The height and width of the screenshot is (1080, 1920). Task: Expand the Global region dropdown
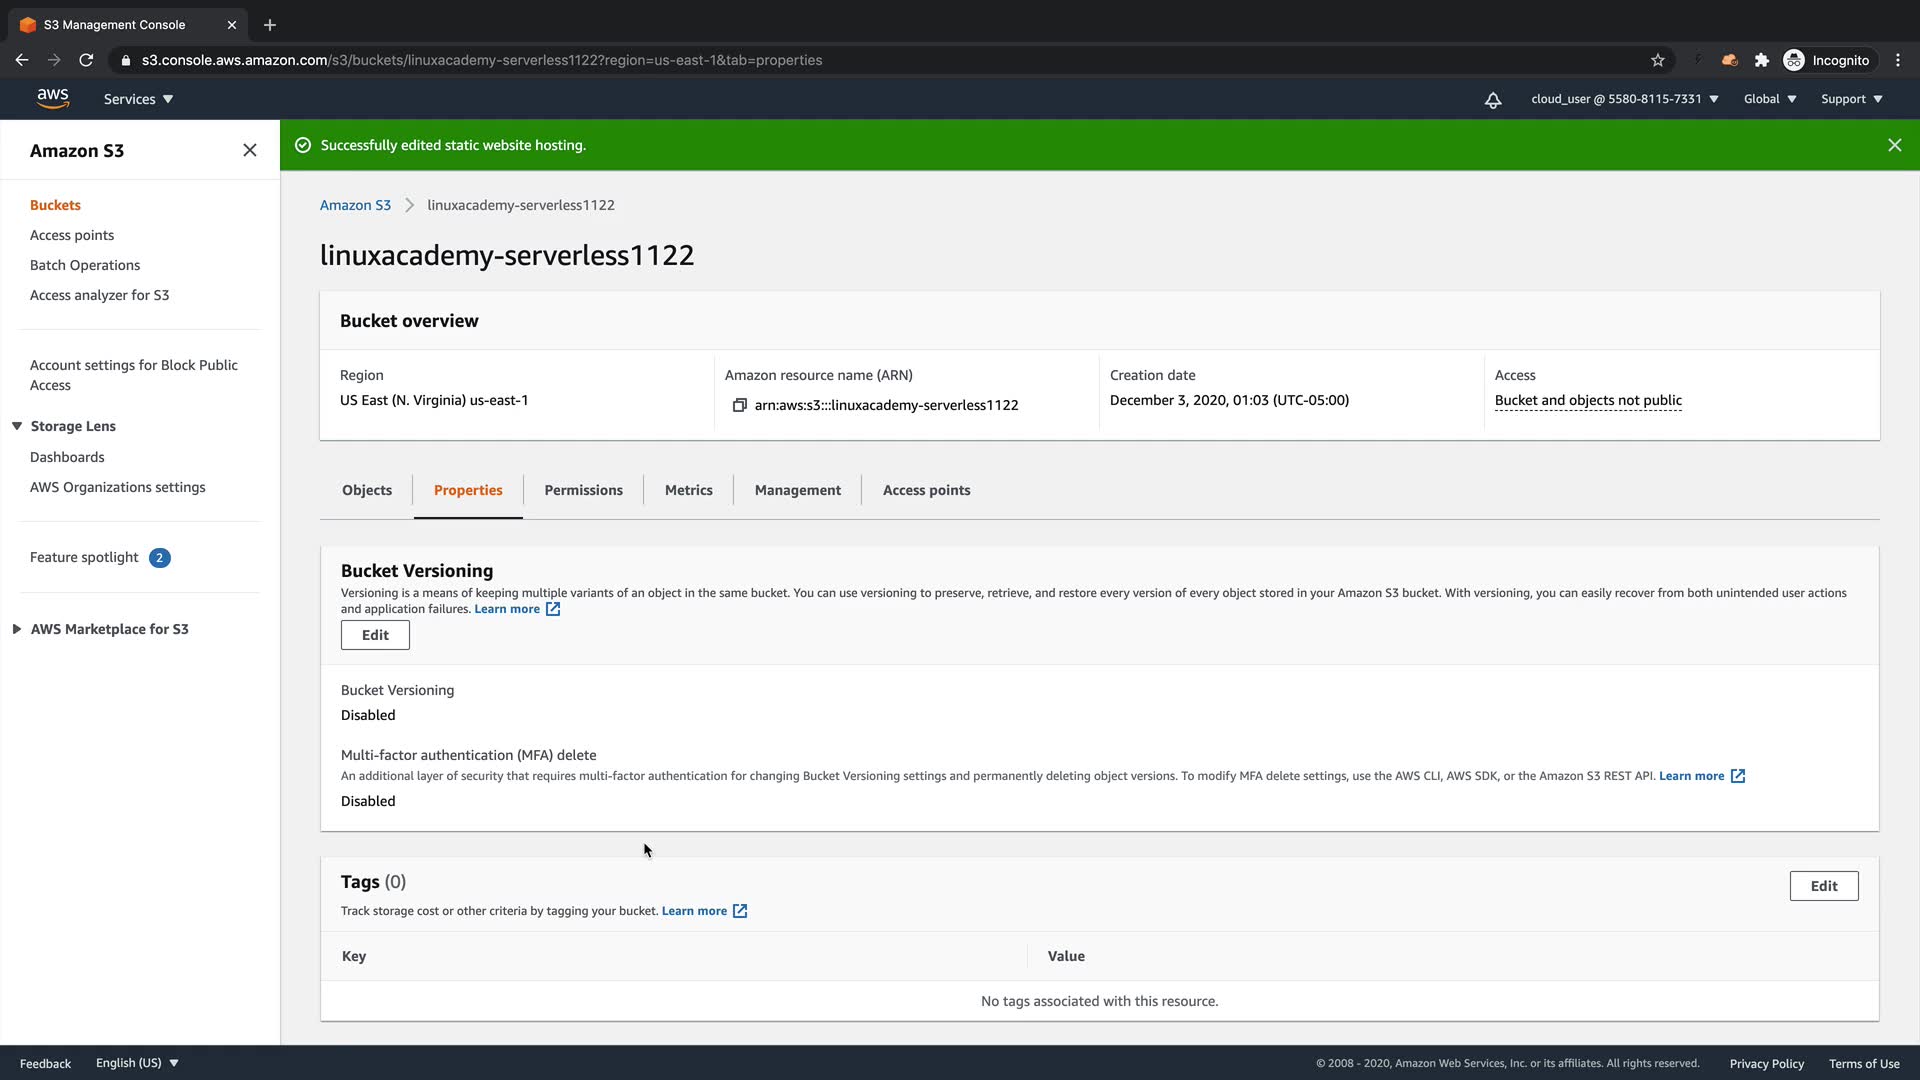(x=1769, y=99)
